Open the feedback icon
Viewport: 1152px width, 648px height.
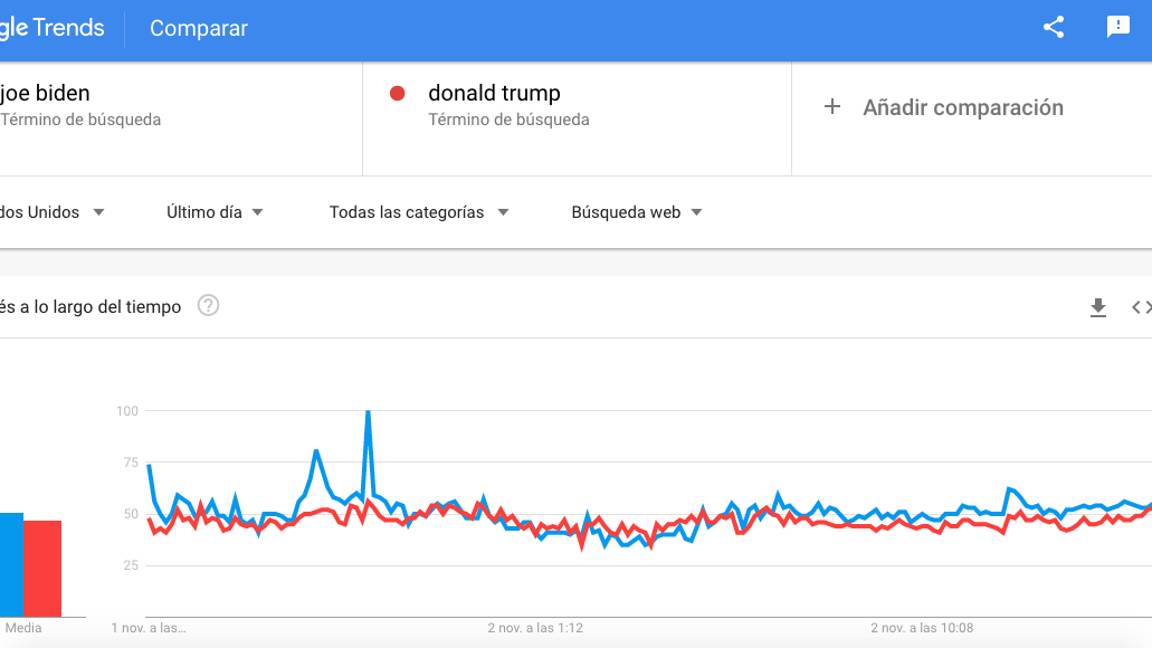tap(1117, 28)
